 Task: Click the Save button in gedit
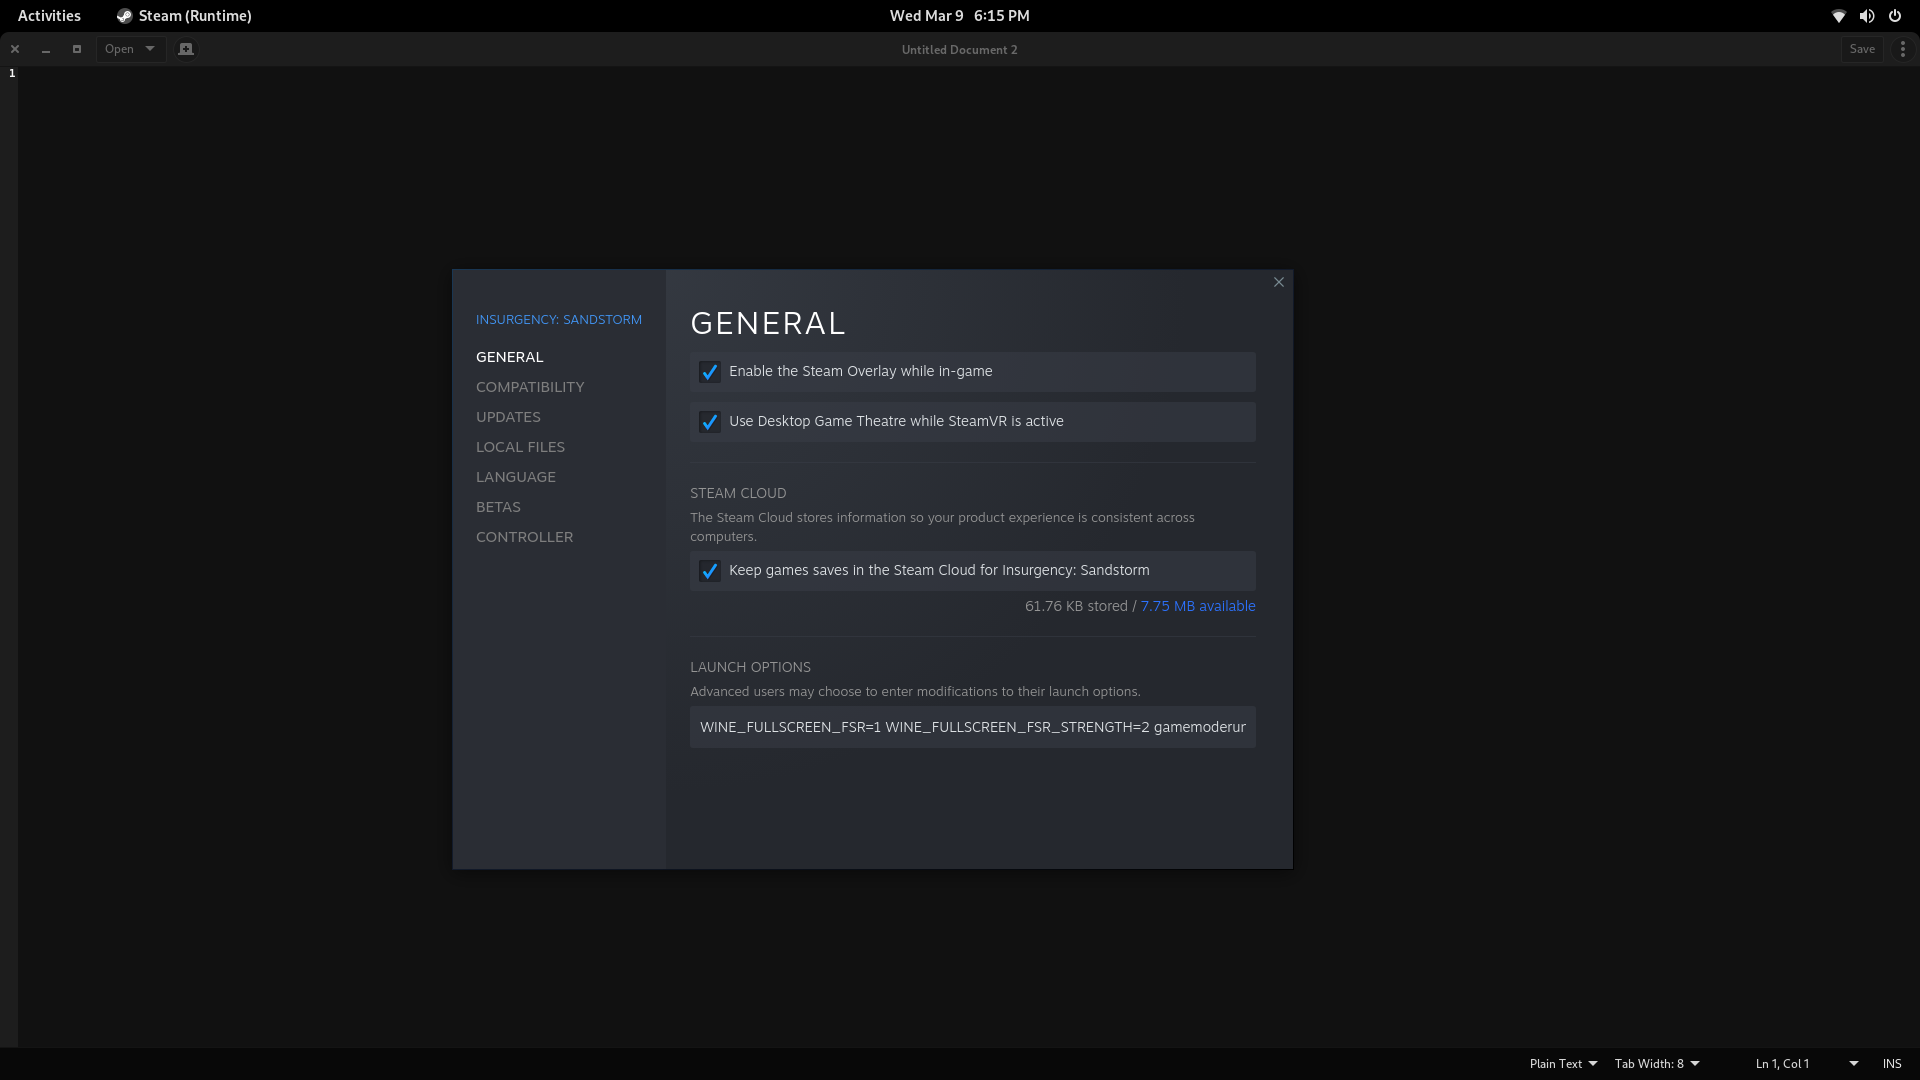pos(1862,48)
